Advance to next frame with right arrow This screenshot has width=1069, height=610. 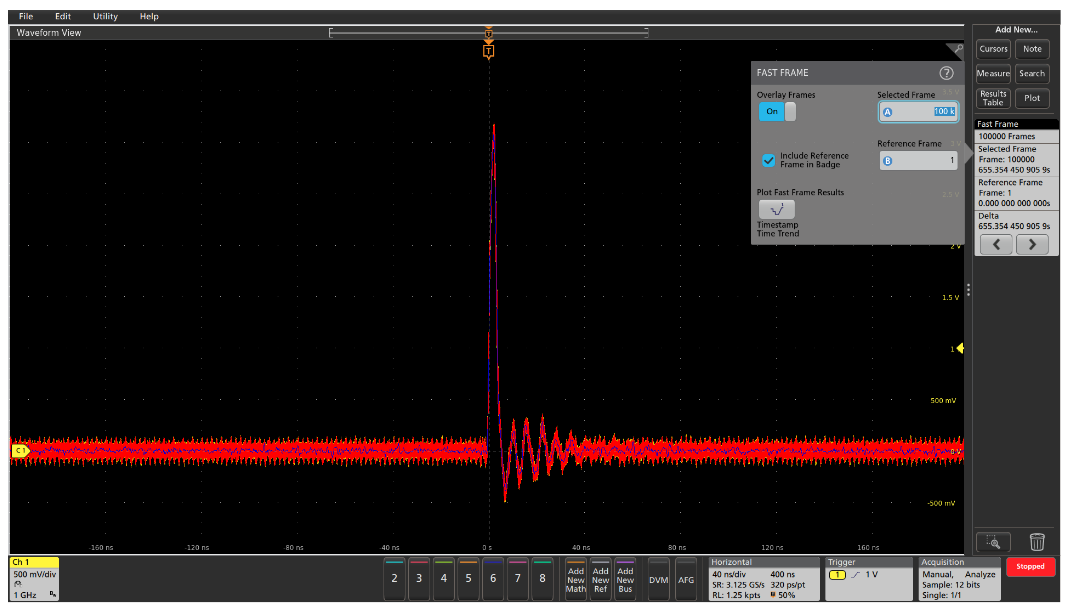(x=1032, y=245)
